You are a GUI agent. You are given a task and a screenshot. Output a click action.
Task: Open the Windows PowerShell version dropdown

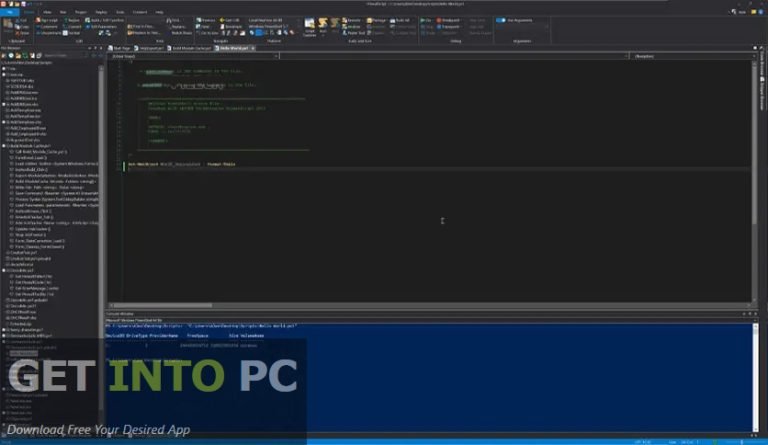[273, 26]
